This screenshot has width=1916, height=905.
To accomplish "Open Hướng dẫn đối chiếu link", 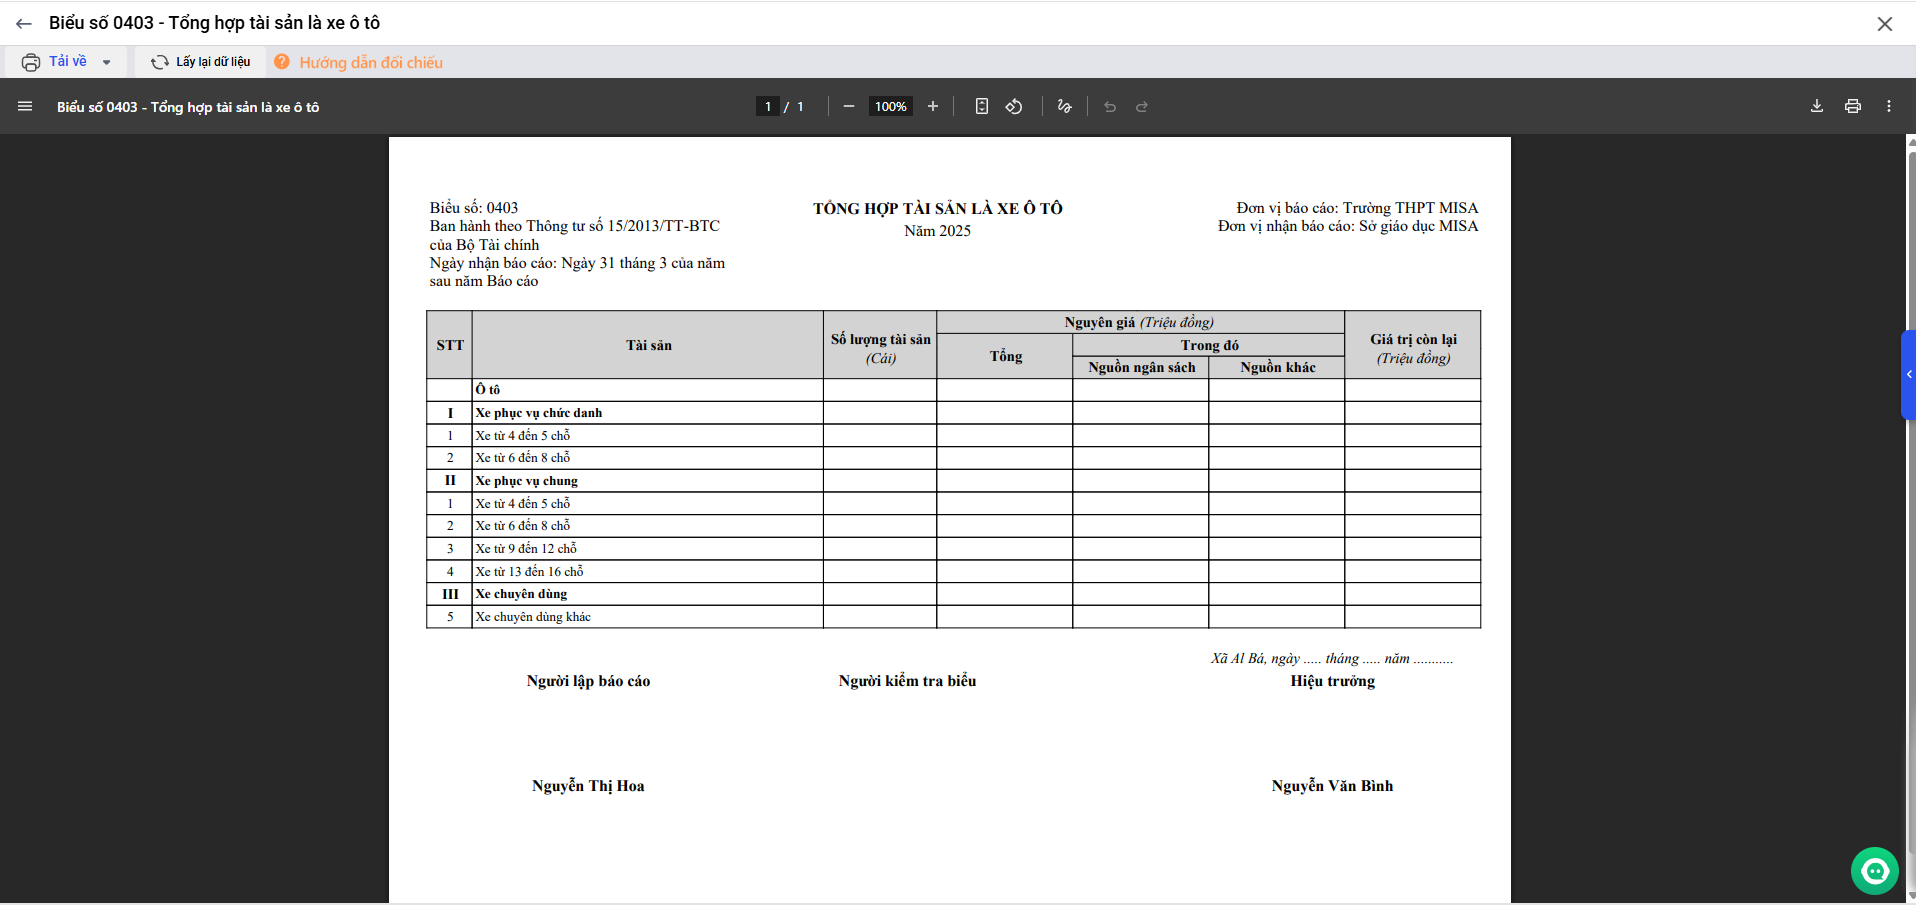I will (x=371, y=62).
